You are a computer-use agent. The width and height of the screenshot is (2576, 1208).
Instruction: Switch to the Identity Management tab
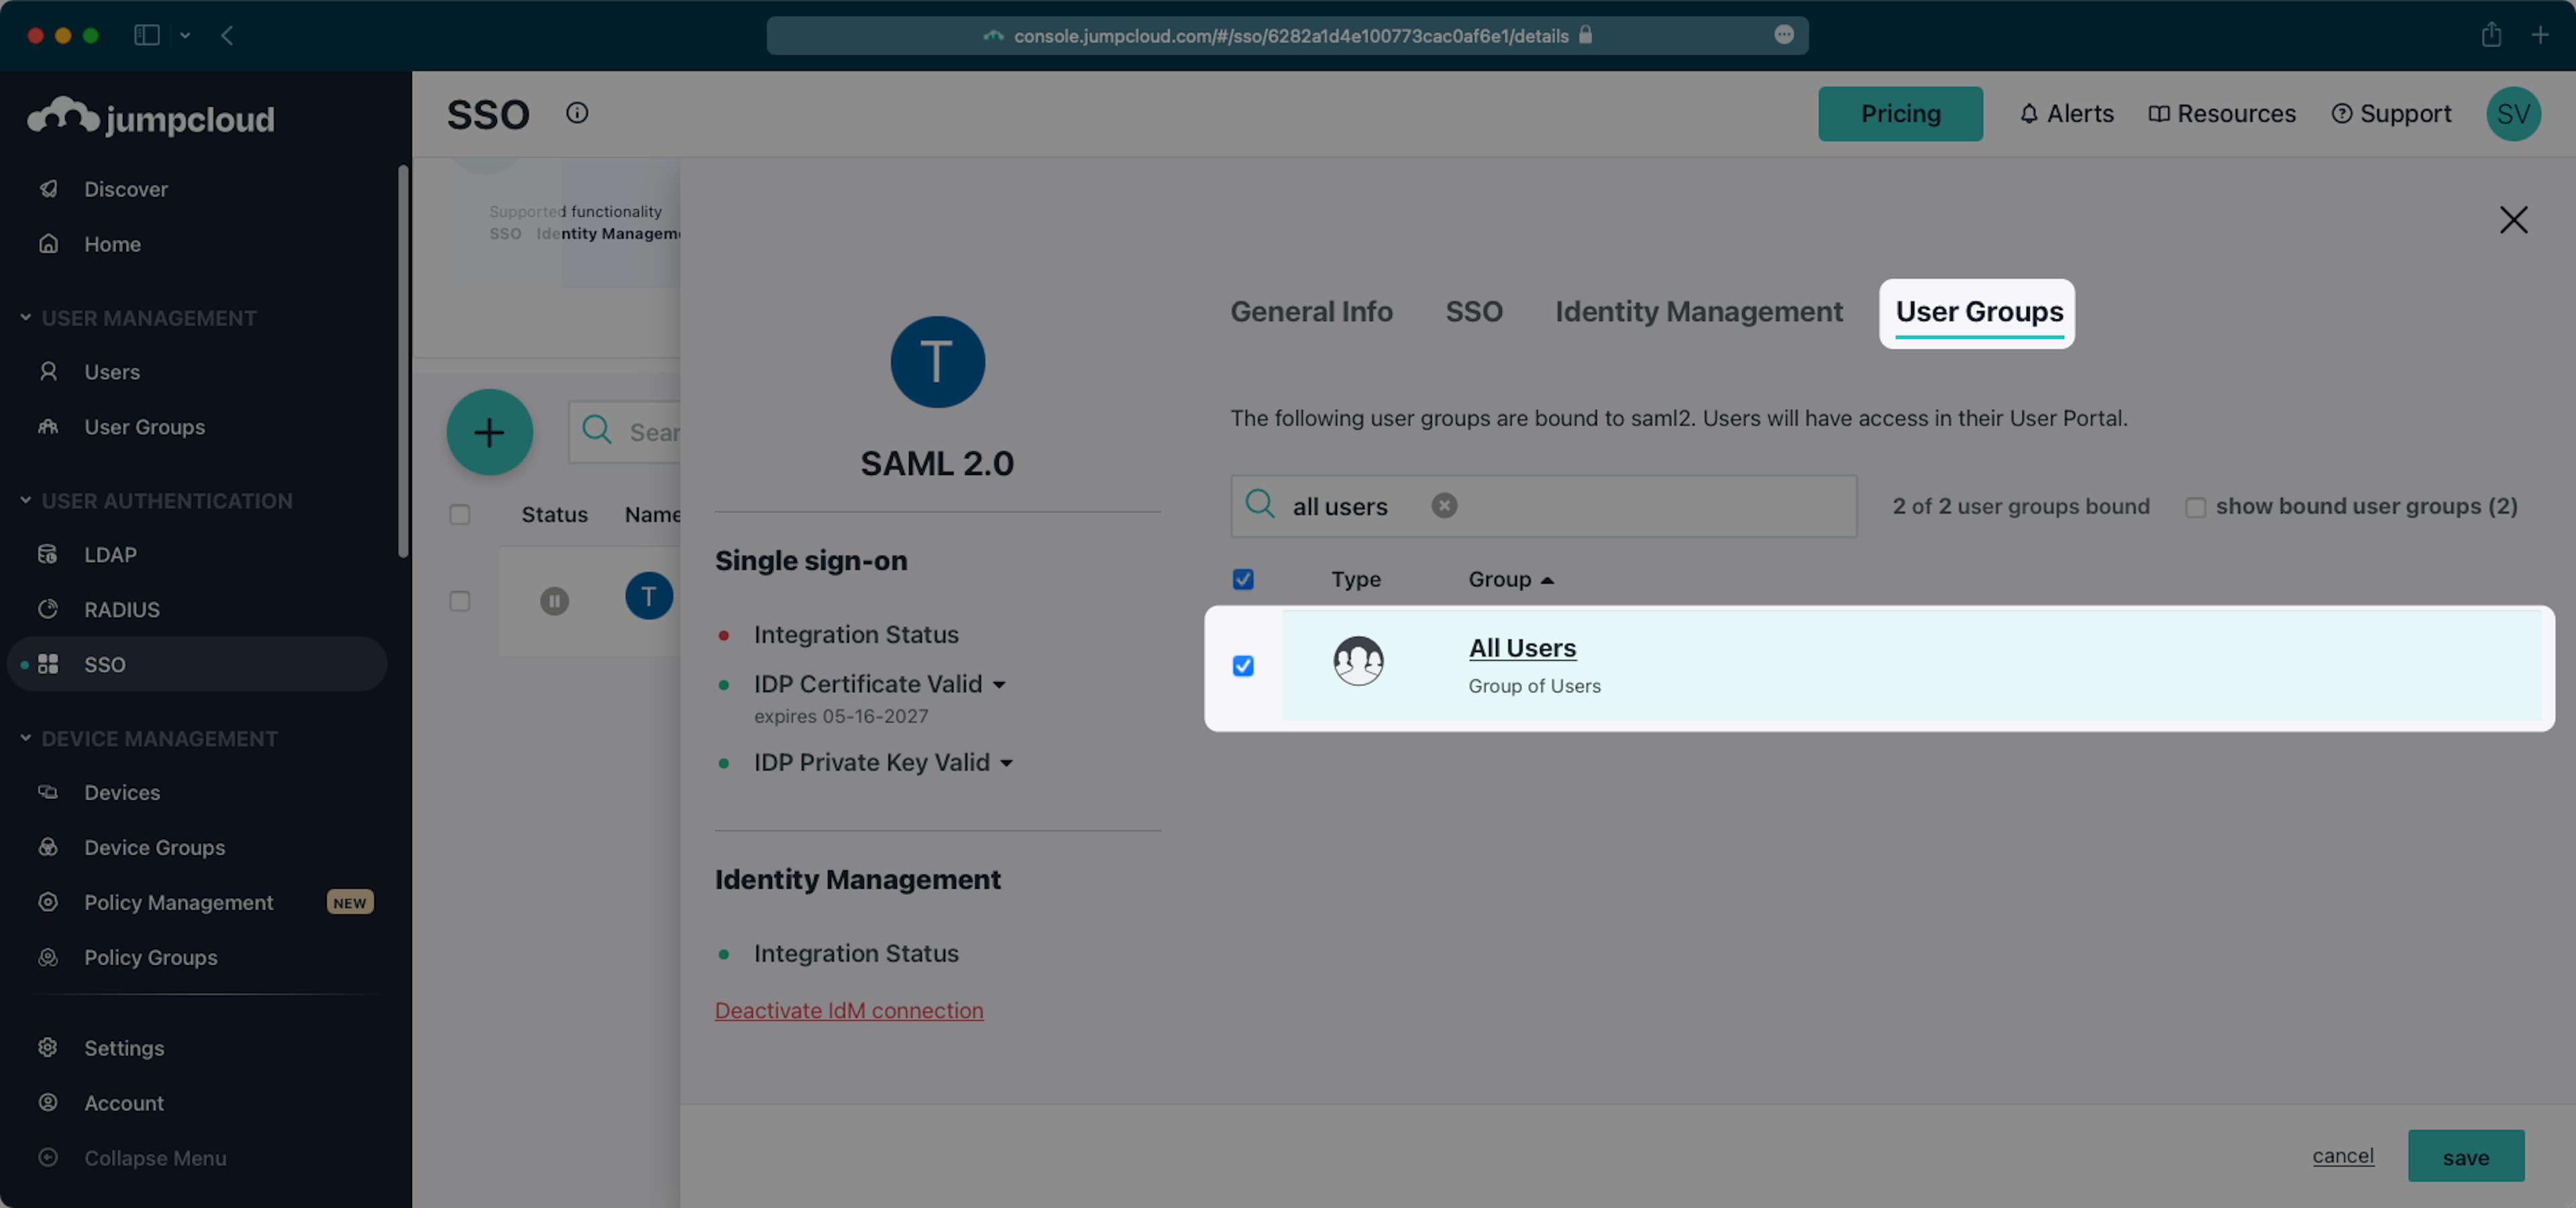click(x=1698, y=312)
